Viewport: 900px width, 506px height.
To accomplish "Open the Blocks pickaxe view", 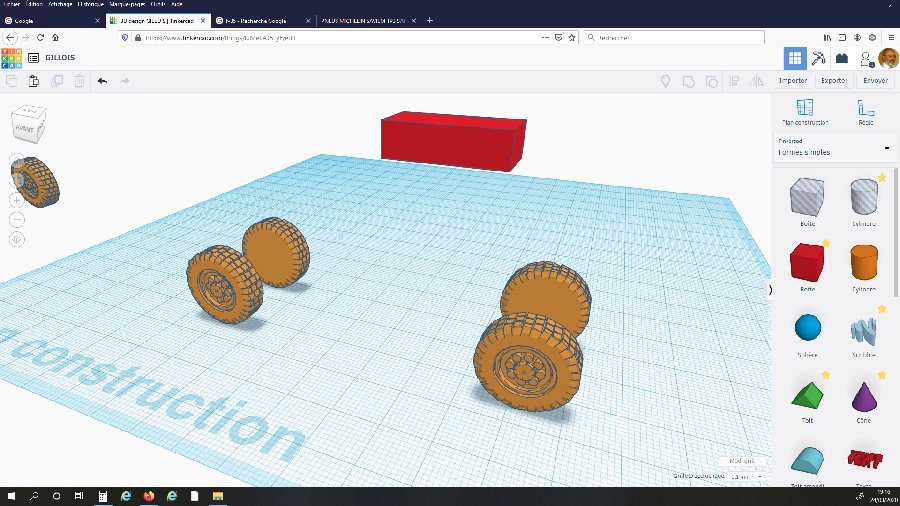I will [818, 58].
